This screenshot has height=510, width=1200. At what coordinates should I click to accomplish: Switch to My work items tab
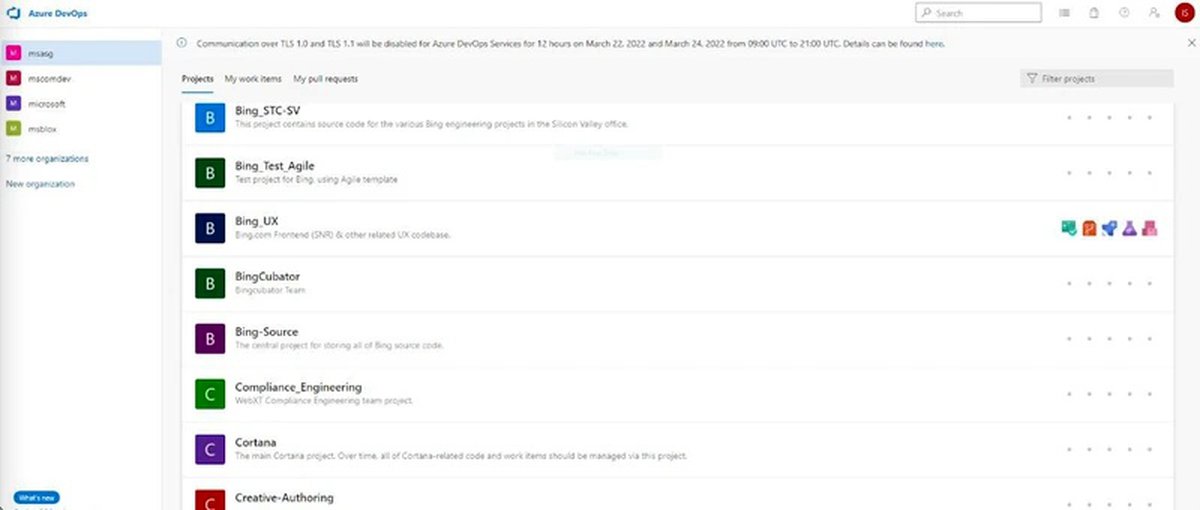(253, 79)
